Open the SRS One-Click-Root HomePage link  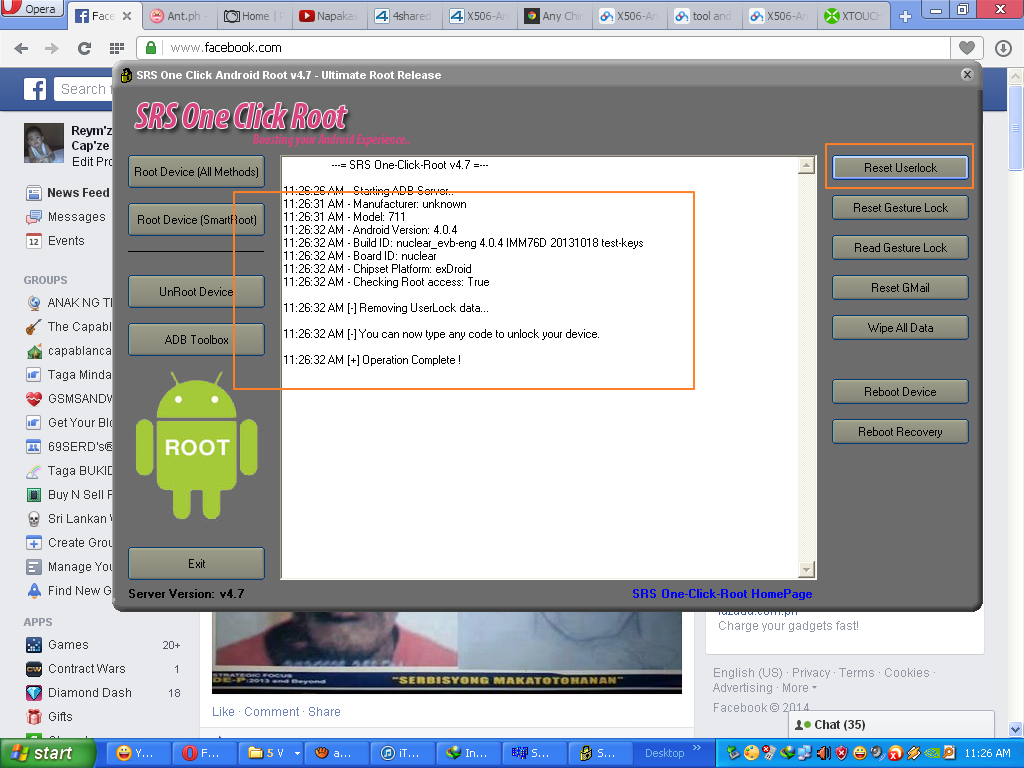721,594
